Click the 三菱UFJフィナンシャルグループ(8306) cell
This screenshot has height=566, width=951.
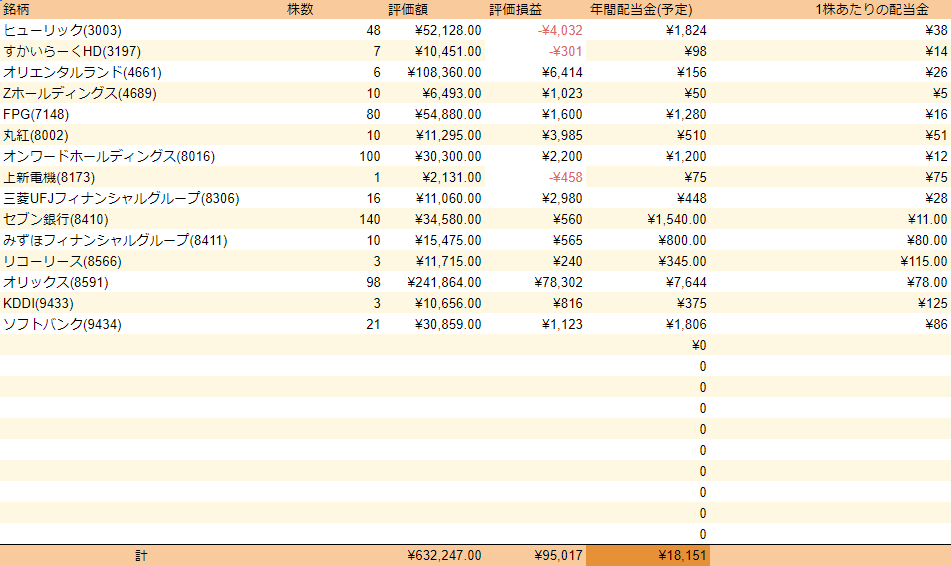coord(121,198)
